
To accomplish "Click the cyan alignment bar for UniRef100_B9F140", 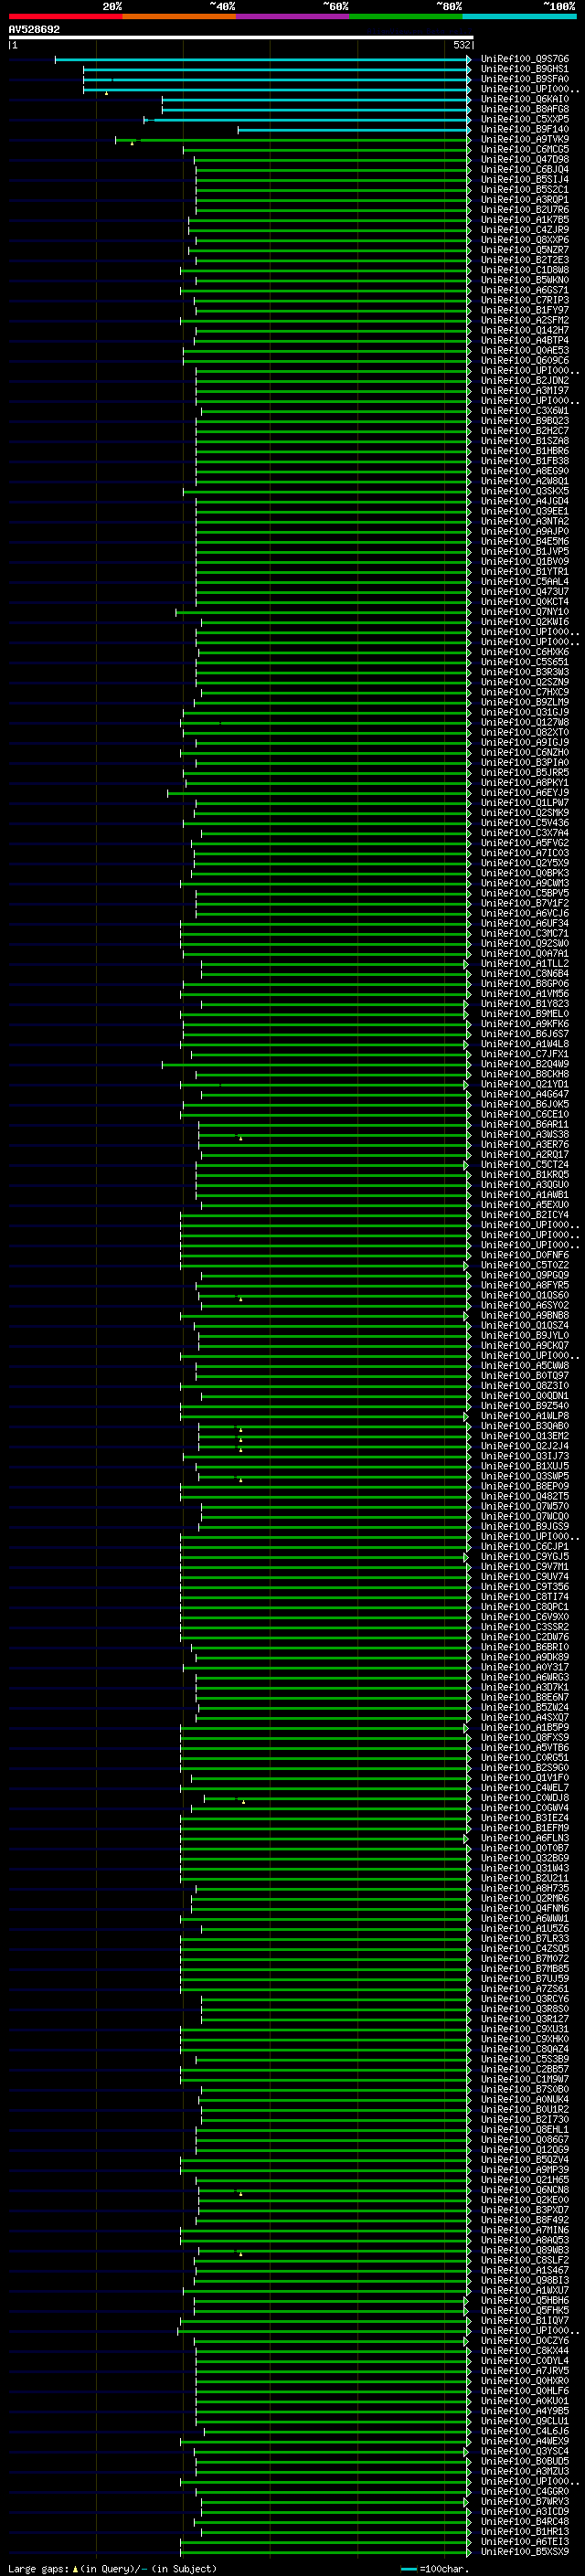I will tap(354, 130).
